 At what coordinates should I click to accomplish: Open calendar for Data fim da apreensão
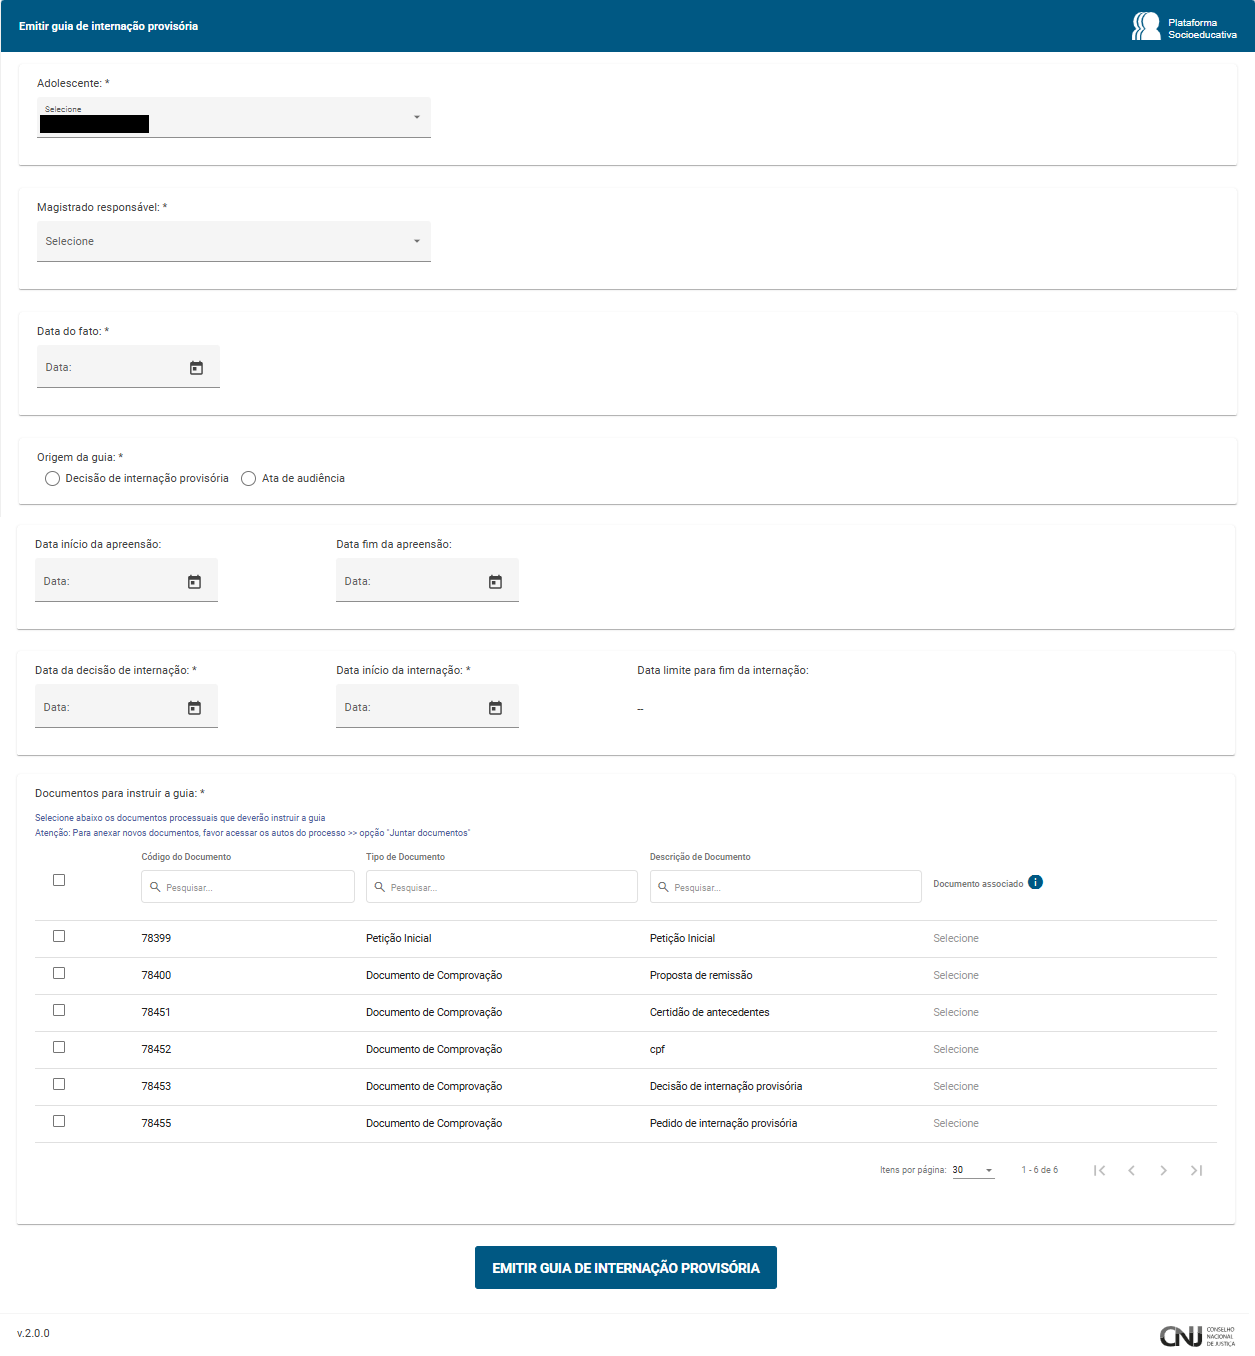pyautogui.click(x=495, y=582)
